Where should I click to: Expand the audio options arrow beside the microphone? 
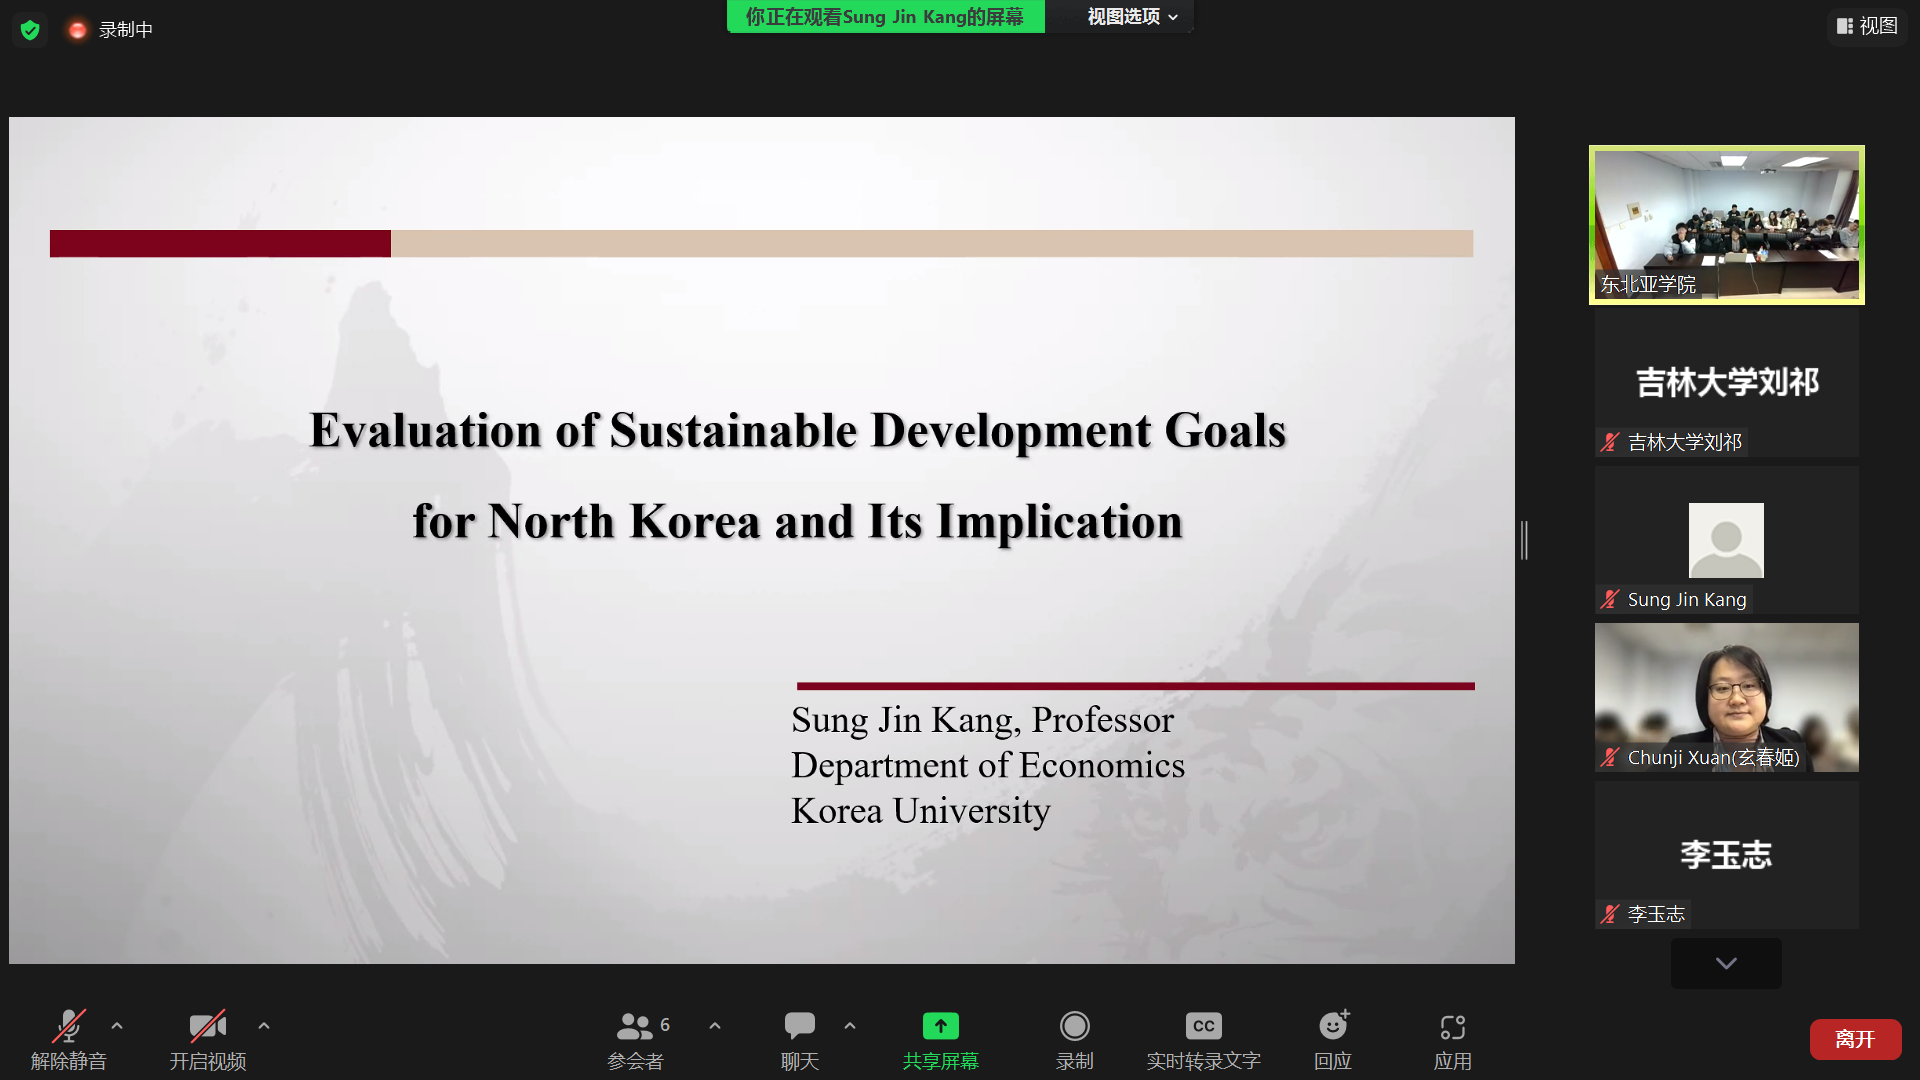click(117, 1026)
